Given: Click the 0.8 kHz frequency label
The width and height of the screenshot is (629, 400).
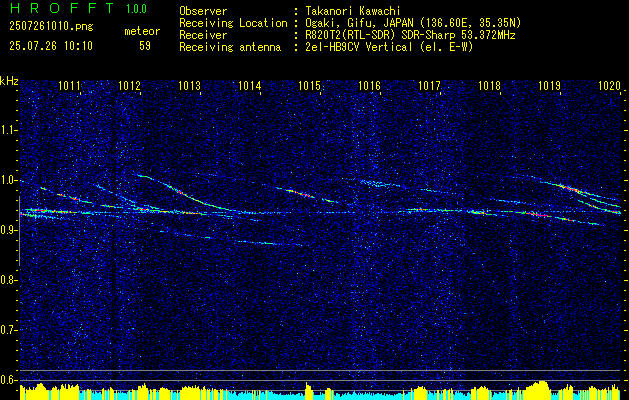Looking at the screenshot, I should click(7, 280).
